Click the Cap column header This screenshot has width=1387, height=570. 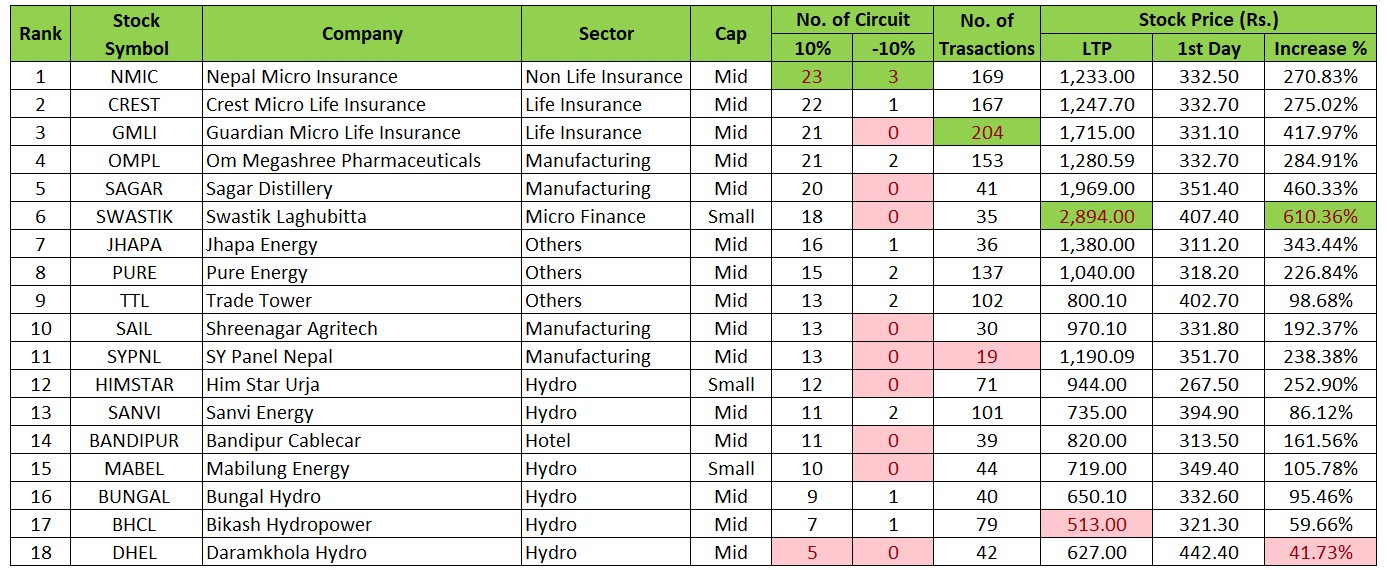731,34
